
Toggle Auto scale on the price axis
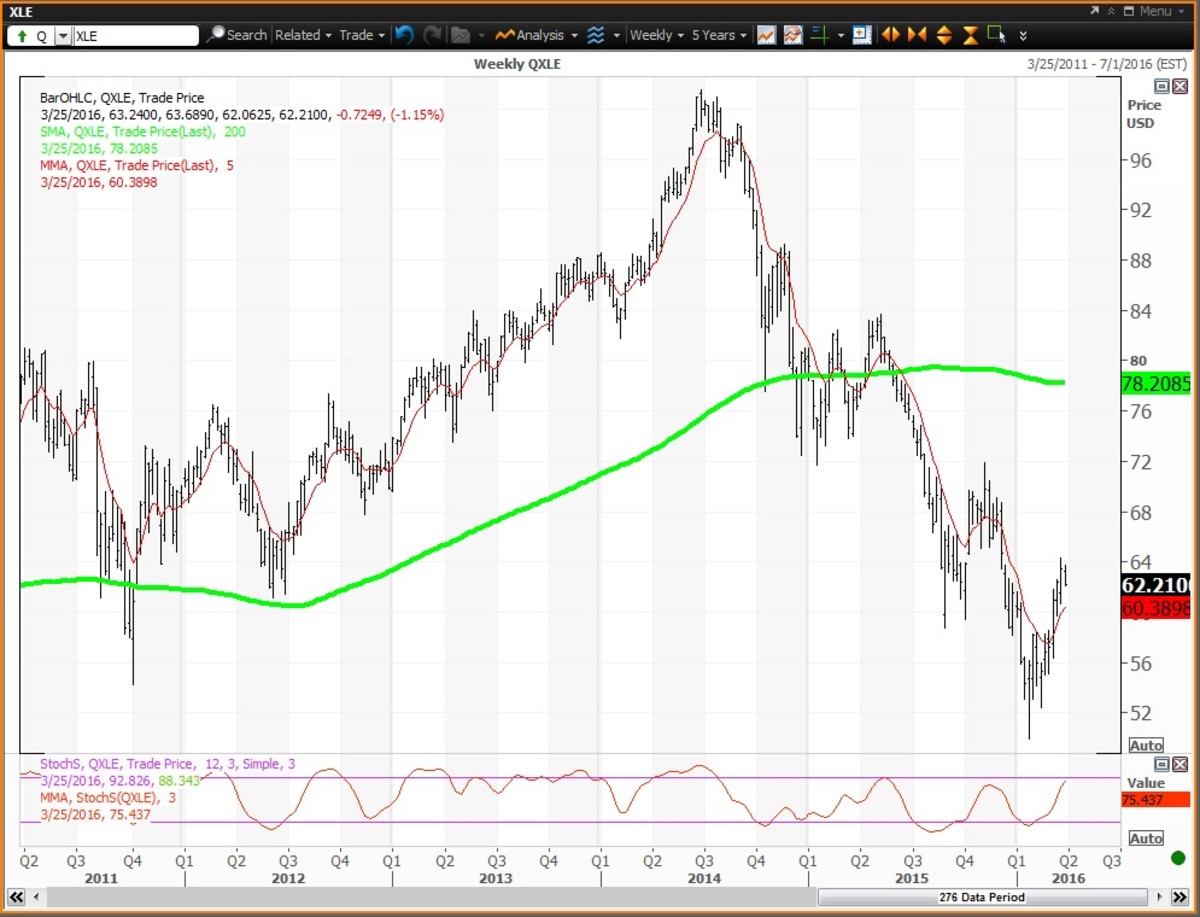click(x=1145, y=745)
